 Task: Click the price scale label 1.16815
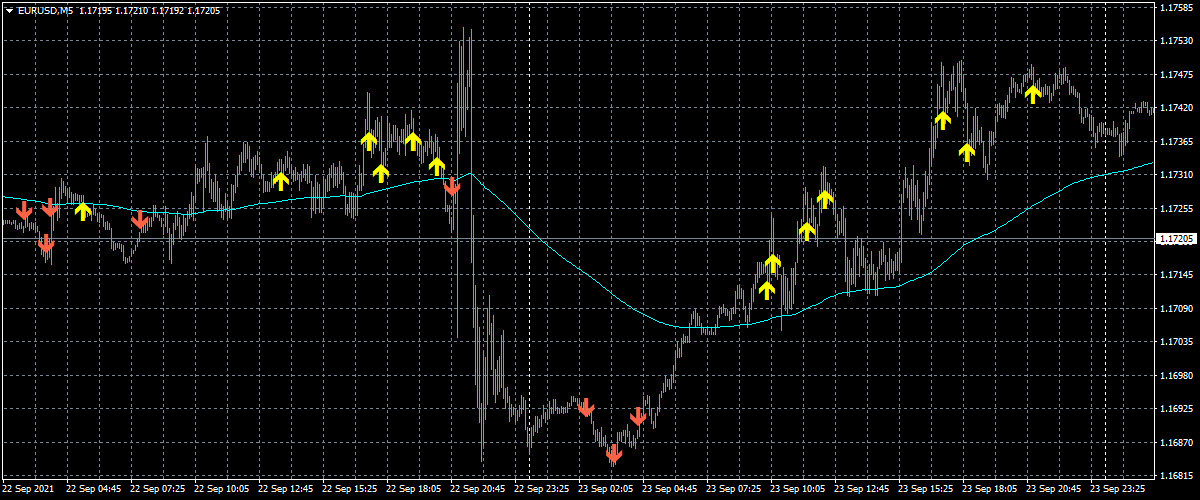[x=1176, y=476]
